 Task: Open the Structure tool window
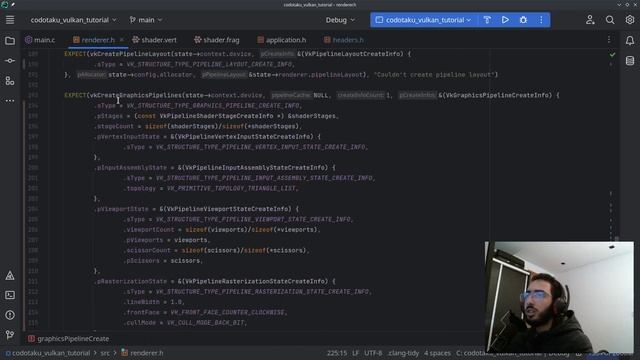[10, 81]
